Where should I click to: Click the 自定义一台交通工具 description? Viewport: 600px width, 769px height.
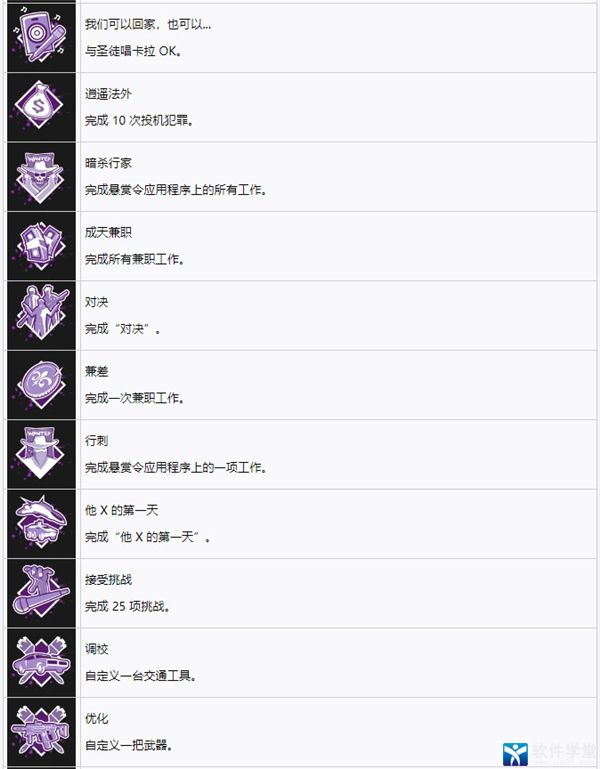(x=140, y=676)
